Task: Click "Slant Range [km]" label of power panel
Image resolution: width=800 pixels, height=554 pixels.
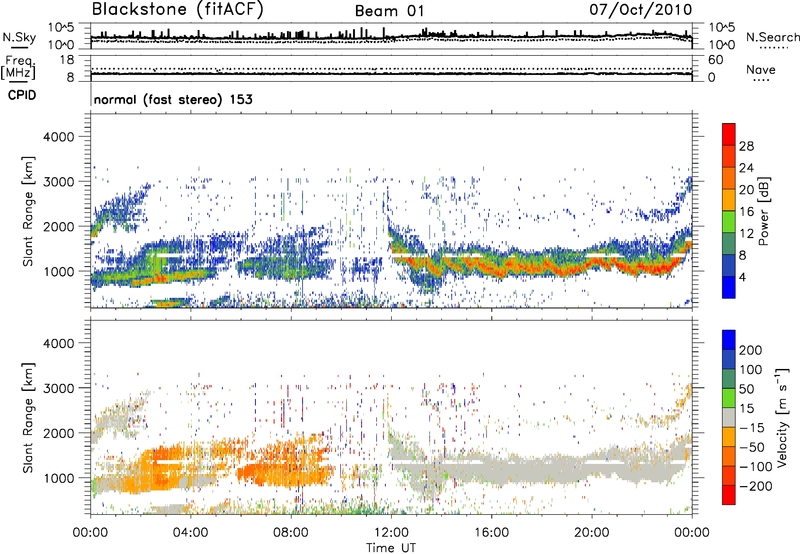Action: click(x=28, y=211)
